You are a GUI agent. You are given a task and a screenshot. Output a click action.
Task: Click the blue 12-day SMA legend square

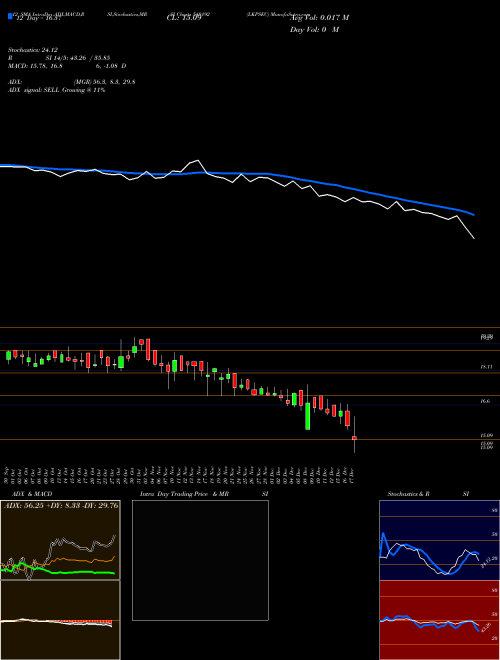10,16
